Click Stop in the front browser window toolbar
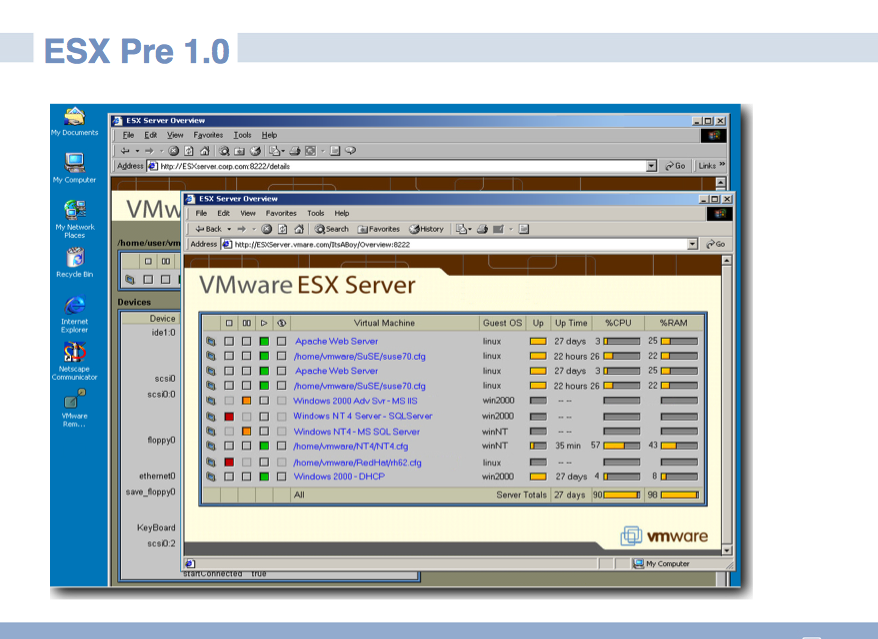This screenshot has height=639, width=878. [267, 229]
